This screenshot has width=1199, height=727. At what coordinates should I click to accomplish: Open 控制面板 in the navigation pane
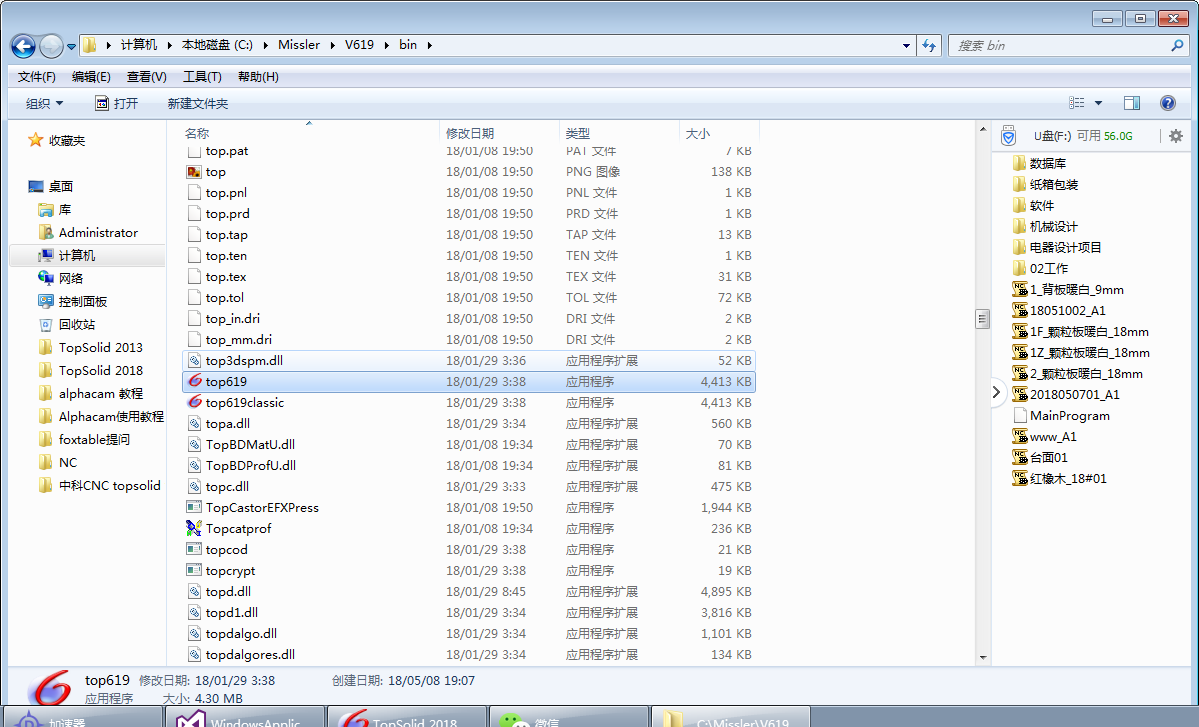[x=73, y=300]
